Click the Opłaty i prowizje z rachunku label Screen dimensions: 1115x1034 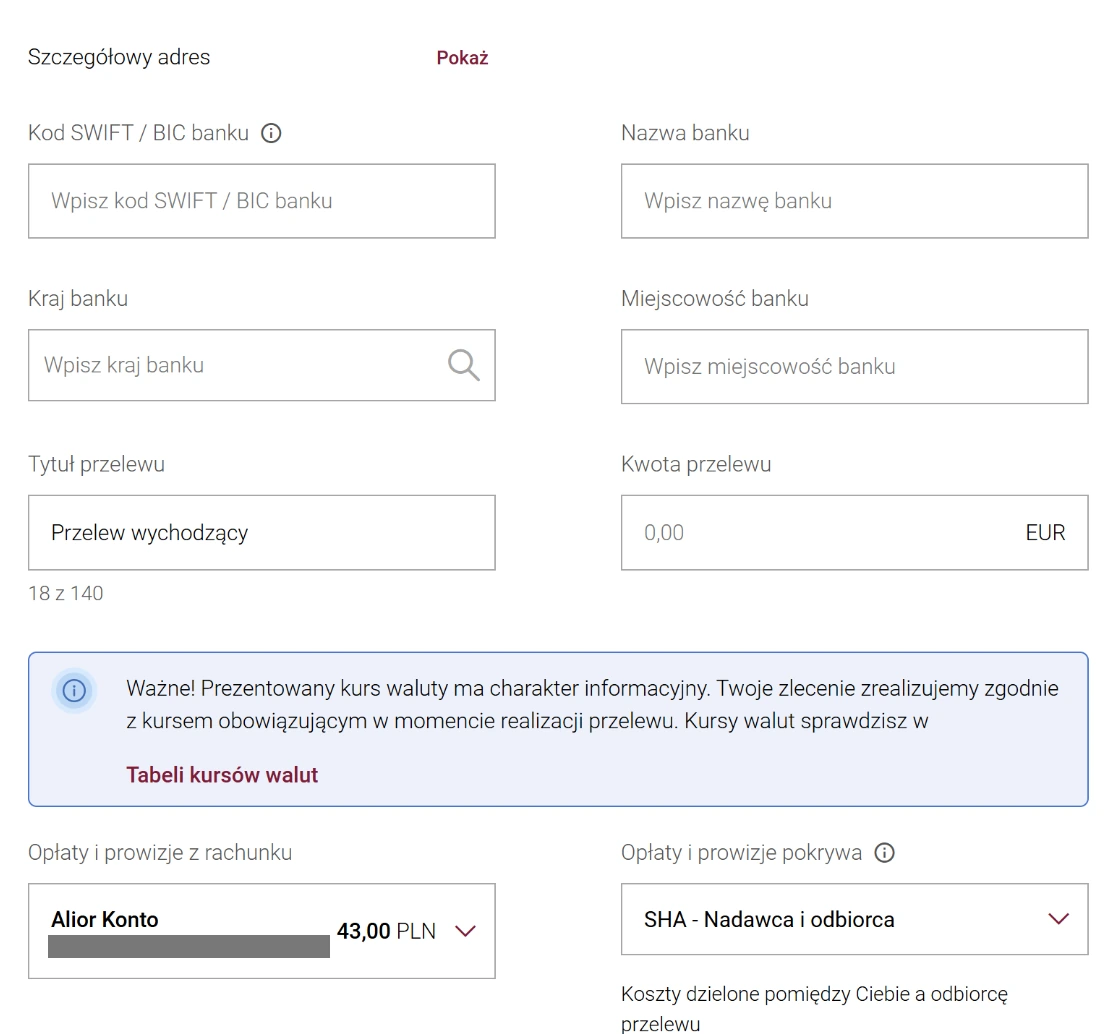click(160, 853)
